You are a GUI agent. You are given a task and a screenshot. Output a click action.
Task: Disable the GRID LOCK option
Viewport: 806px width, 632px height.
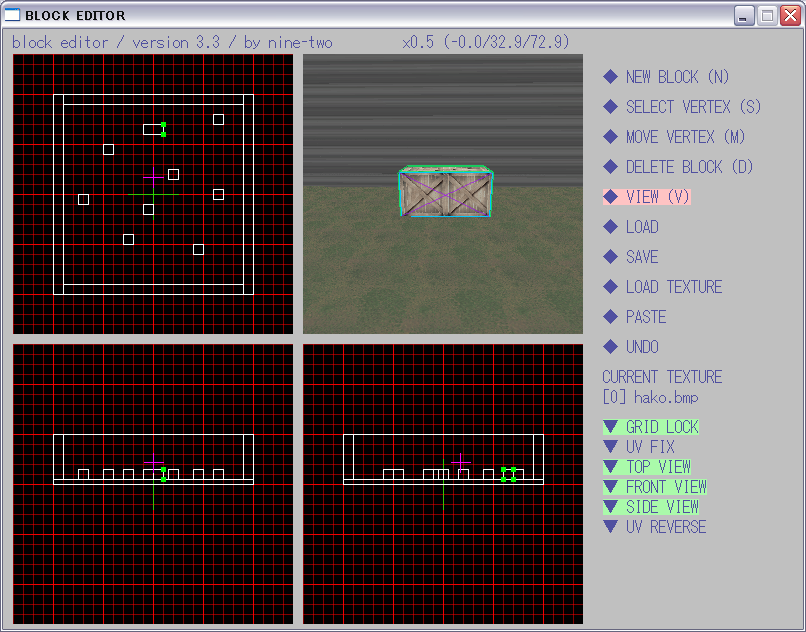610,427
